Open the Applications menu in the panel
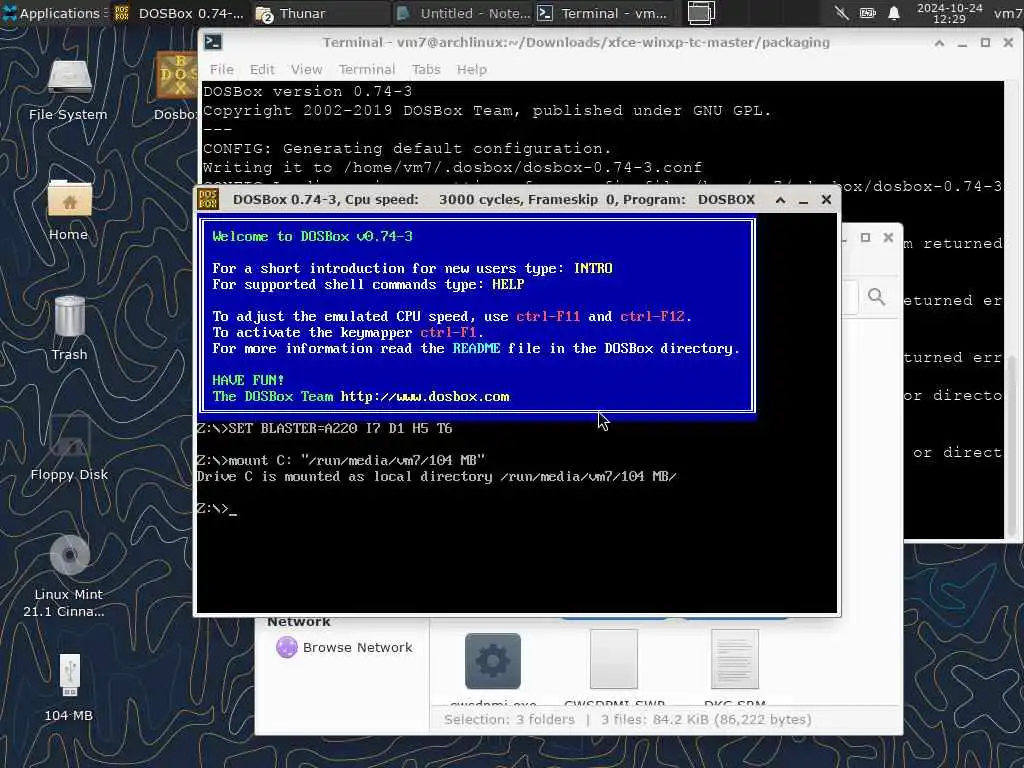Viewport: 1024px width, 768px height. tap(52, 13)
